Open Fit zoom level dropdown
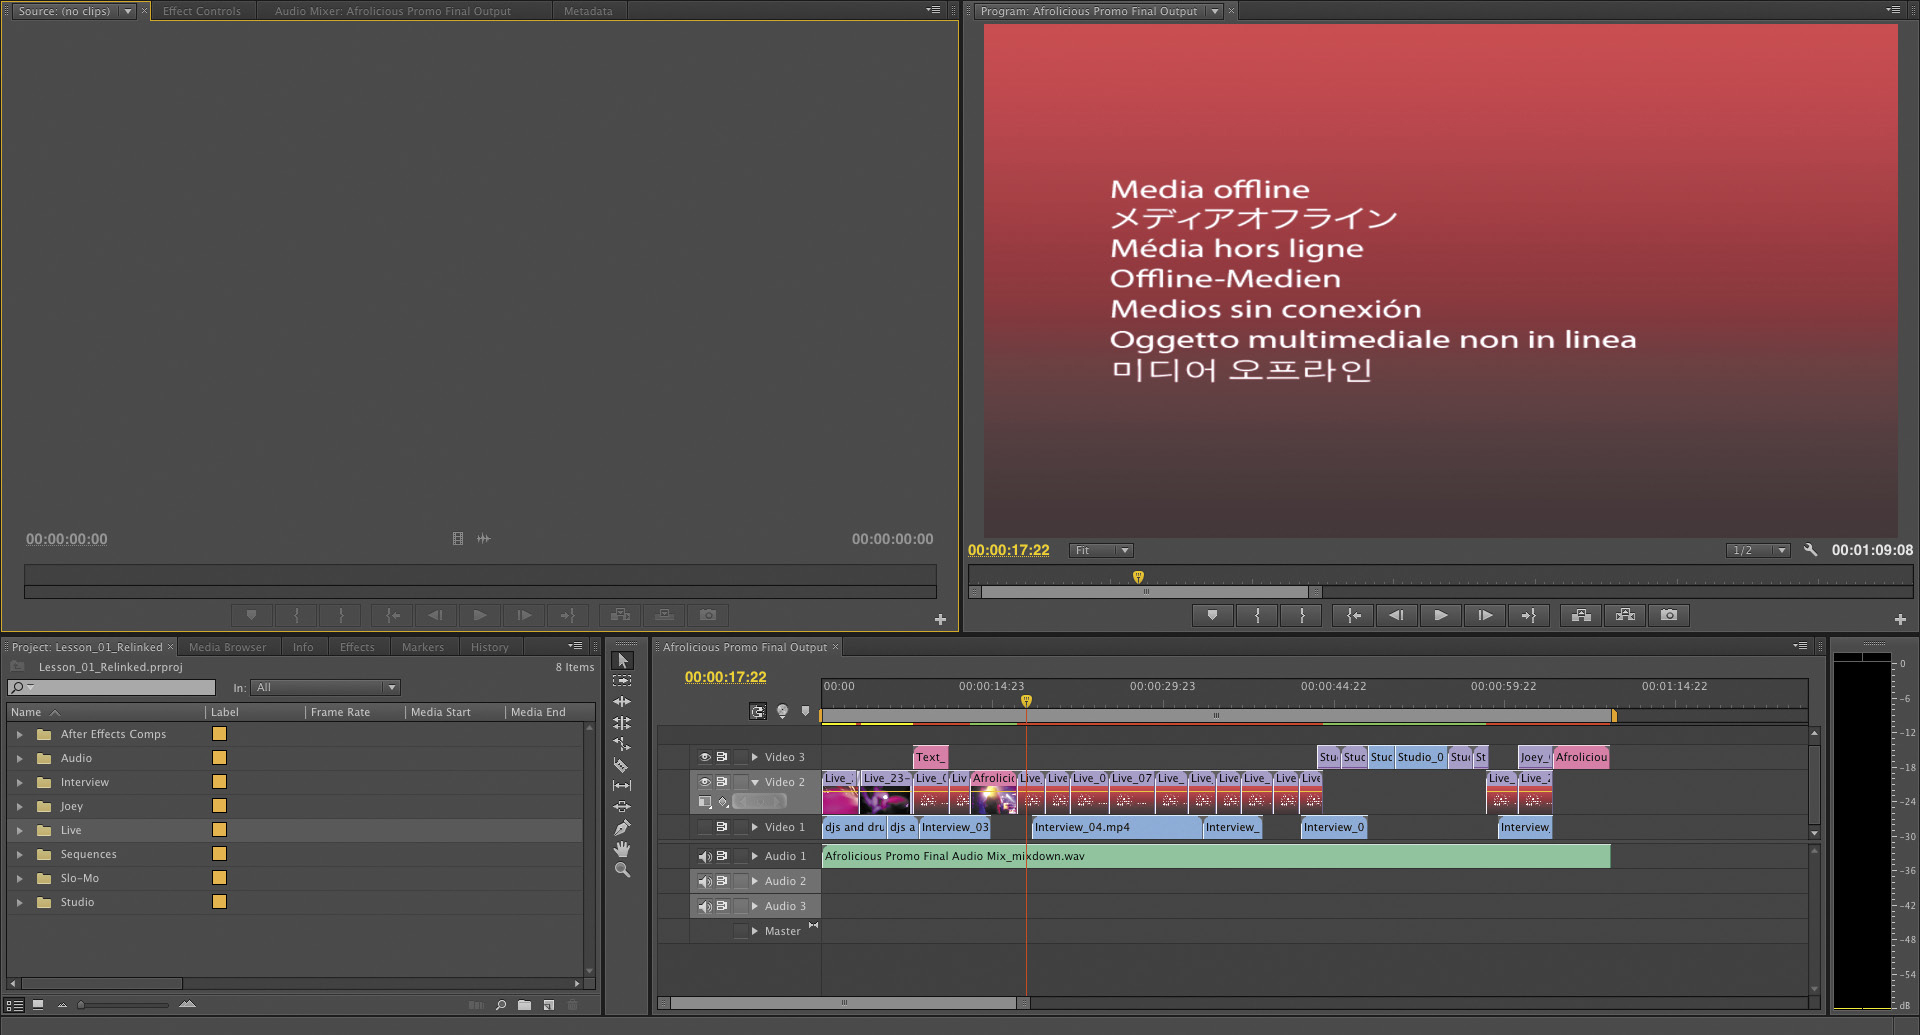 1101,550
